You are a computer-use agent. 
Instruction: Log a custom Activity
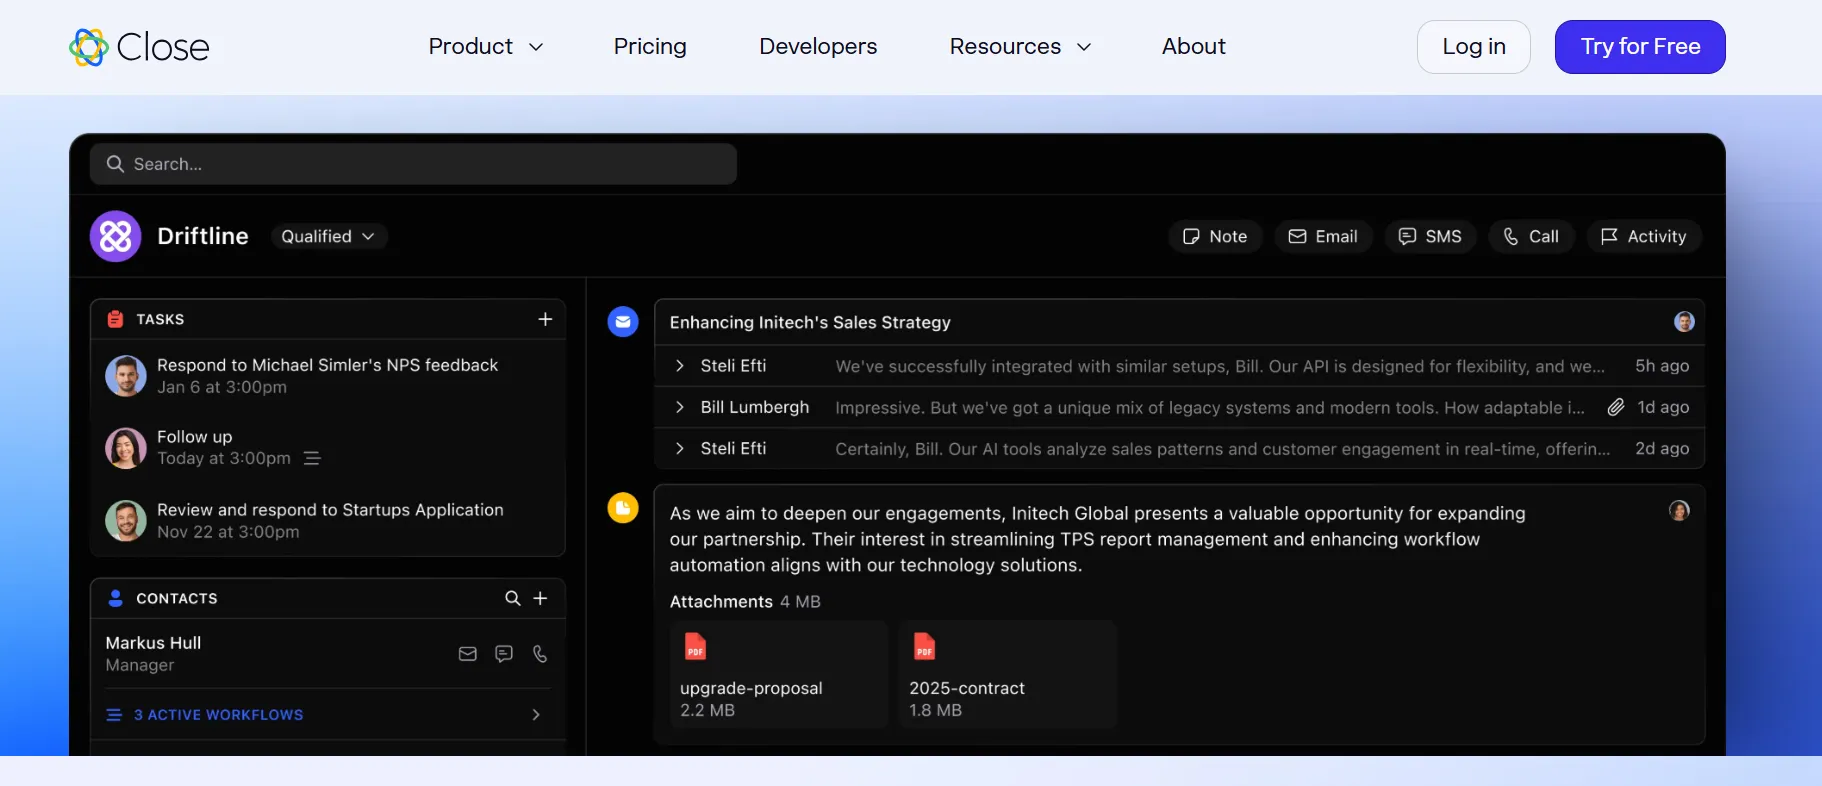pos(1644,236)
